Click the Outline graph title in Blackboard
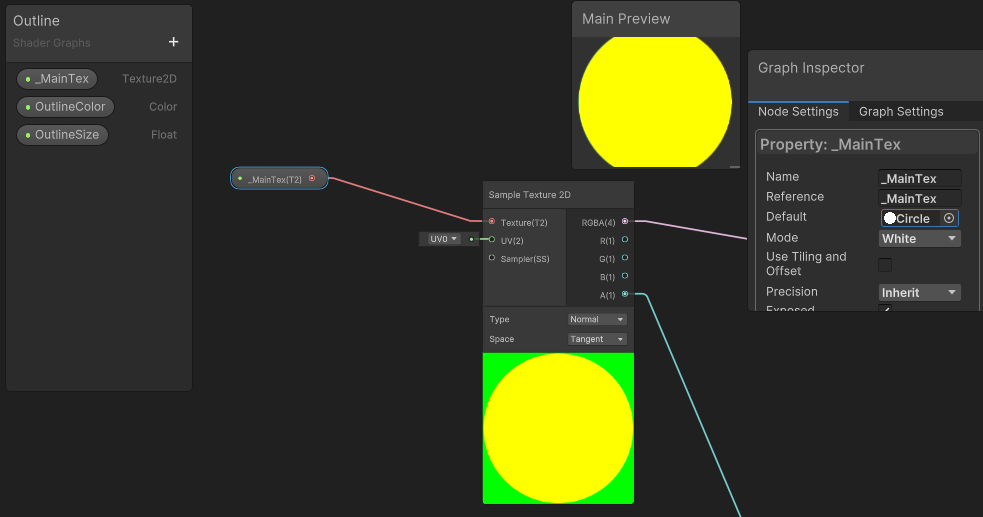Screen dimensions: 983x517 36,21
